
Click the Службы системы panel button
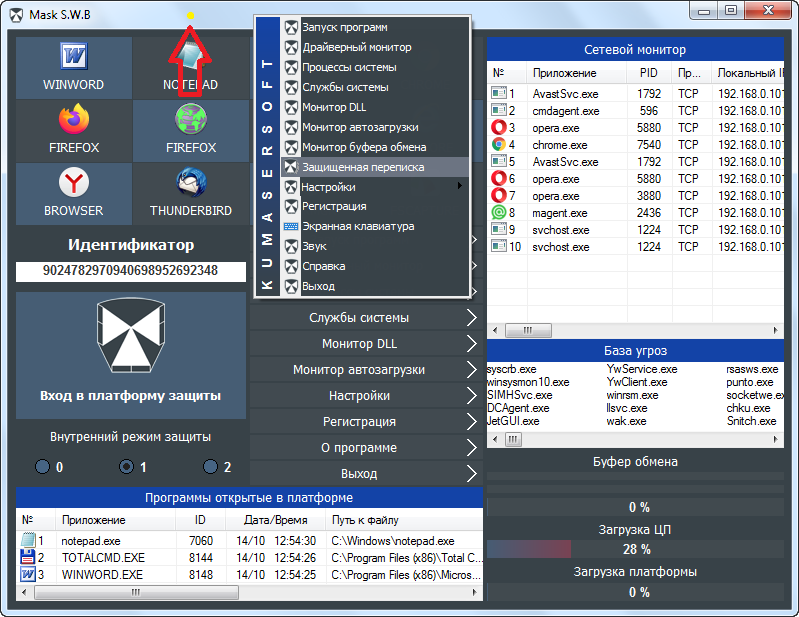366,317
